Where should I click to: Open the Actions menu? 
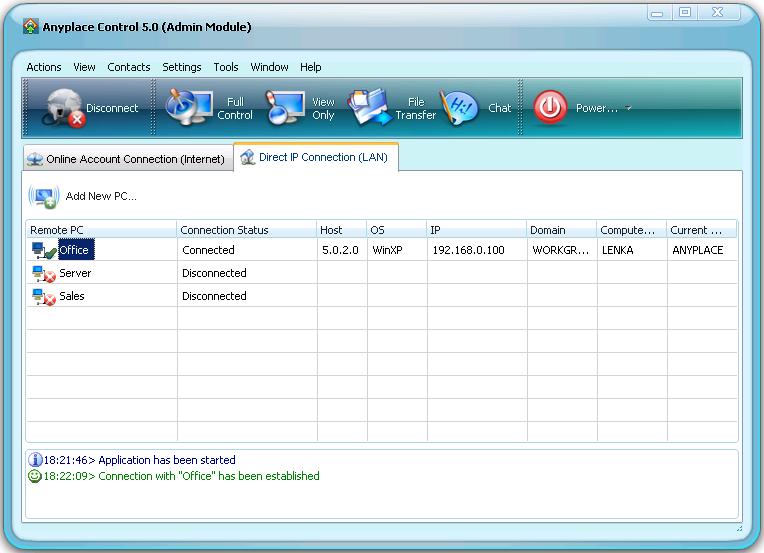point(44,67)
